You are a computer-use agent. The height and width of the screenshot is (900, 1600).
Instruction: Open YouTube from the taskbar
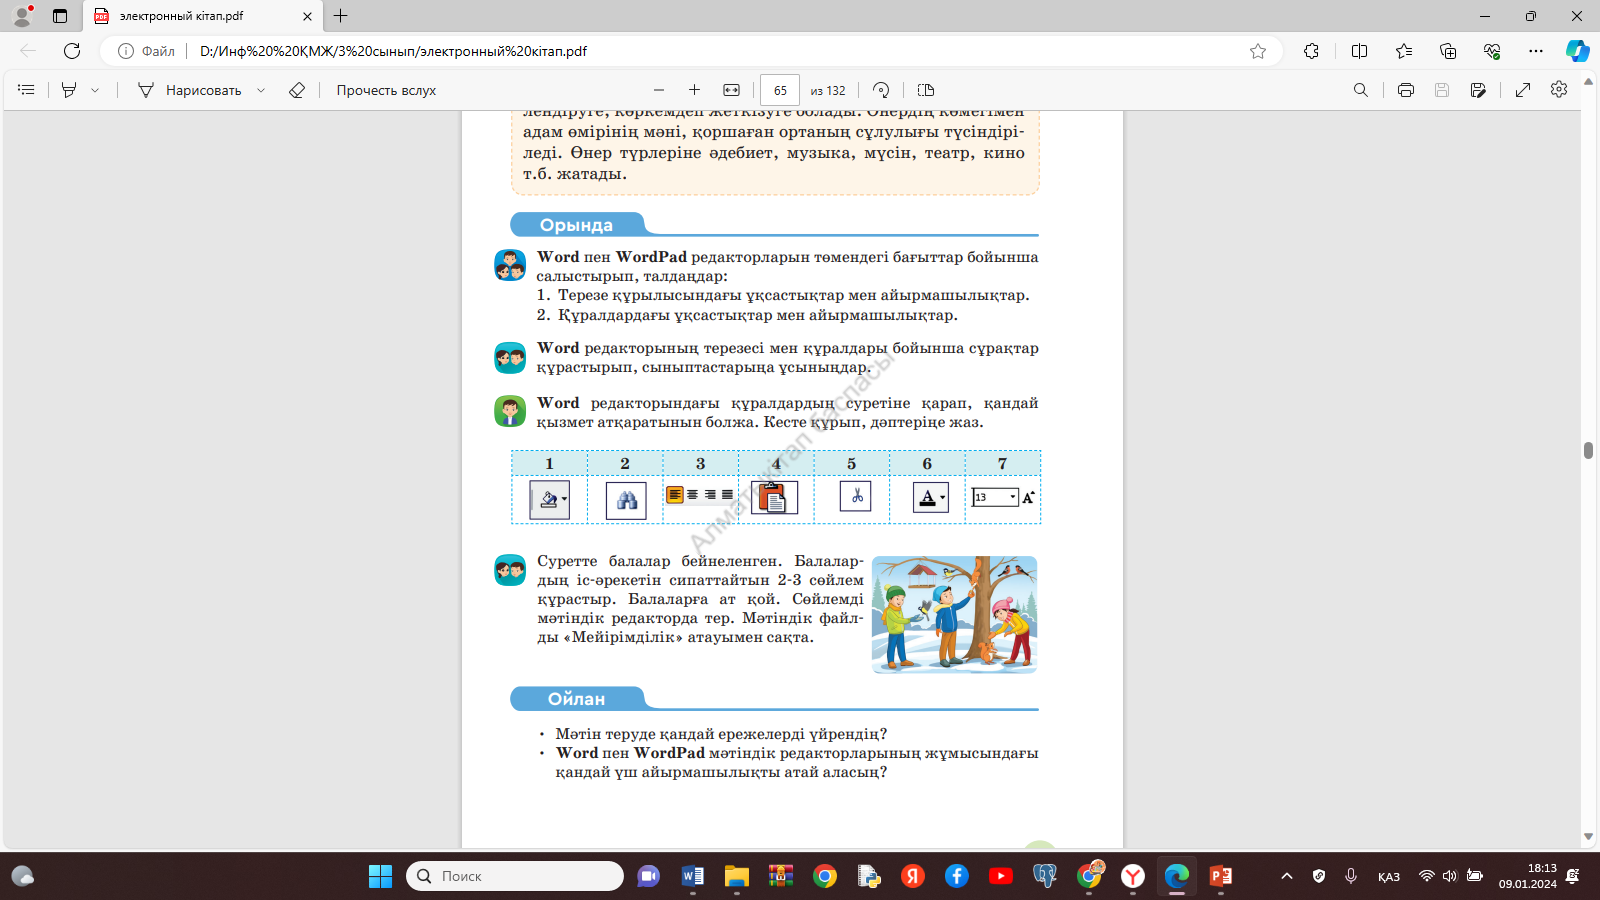(x=1001, y=876)
